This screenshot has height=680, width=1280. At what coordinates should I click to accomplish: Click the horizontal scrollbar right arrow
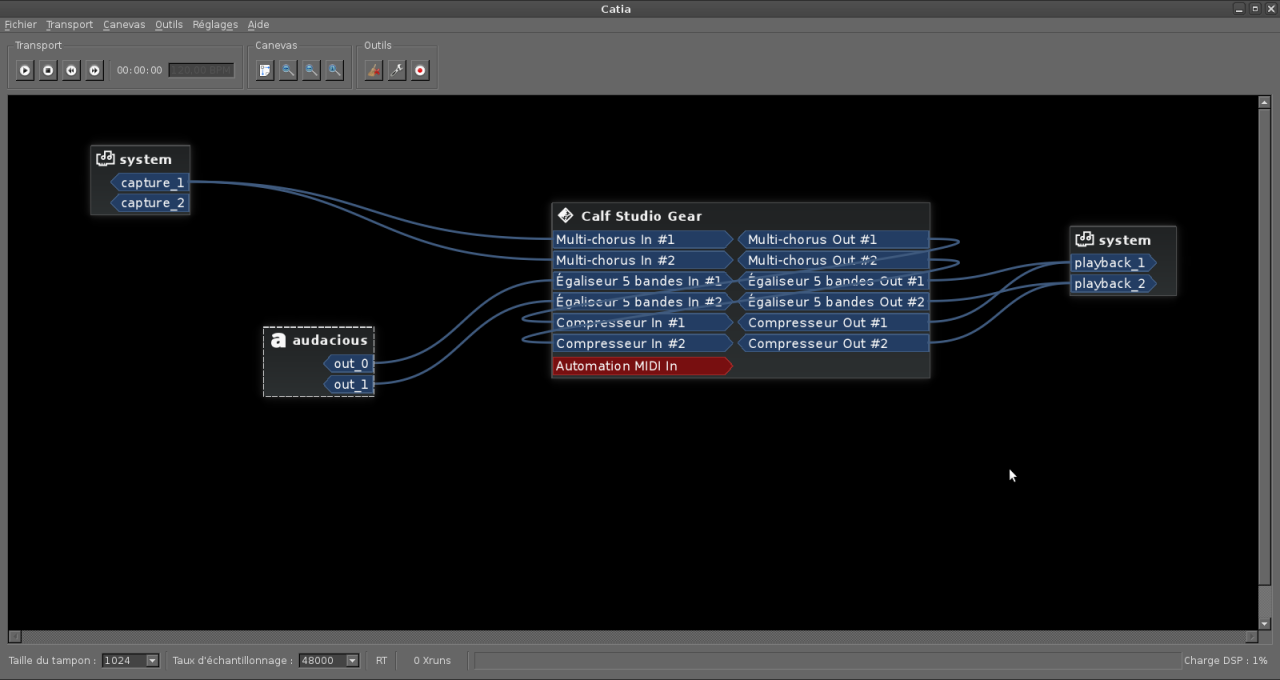point(1251,637)
